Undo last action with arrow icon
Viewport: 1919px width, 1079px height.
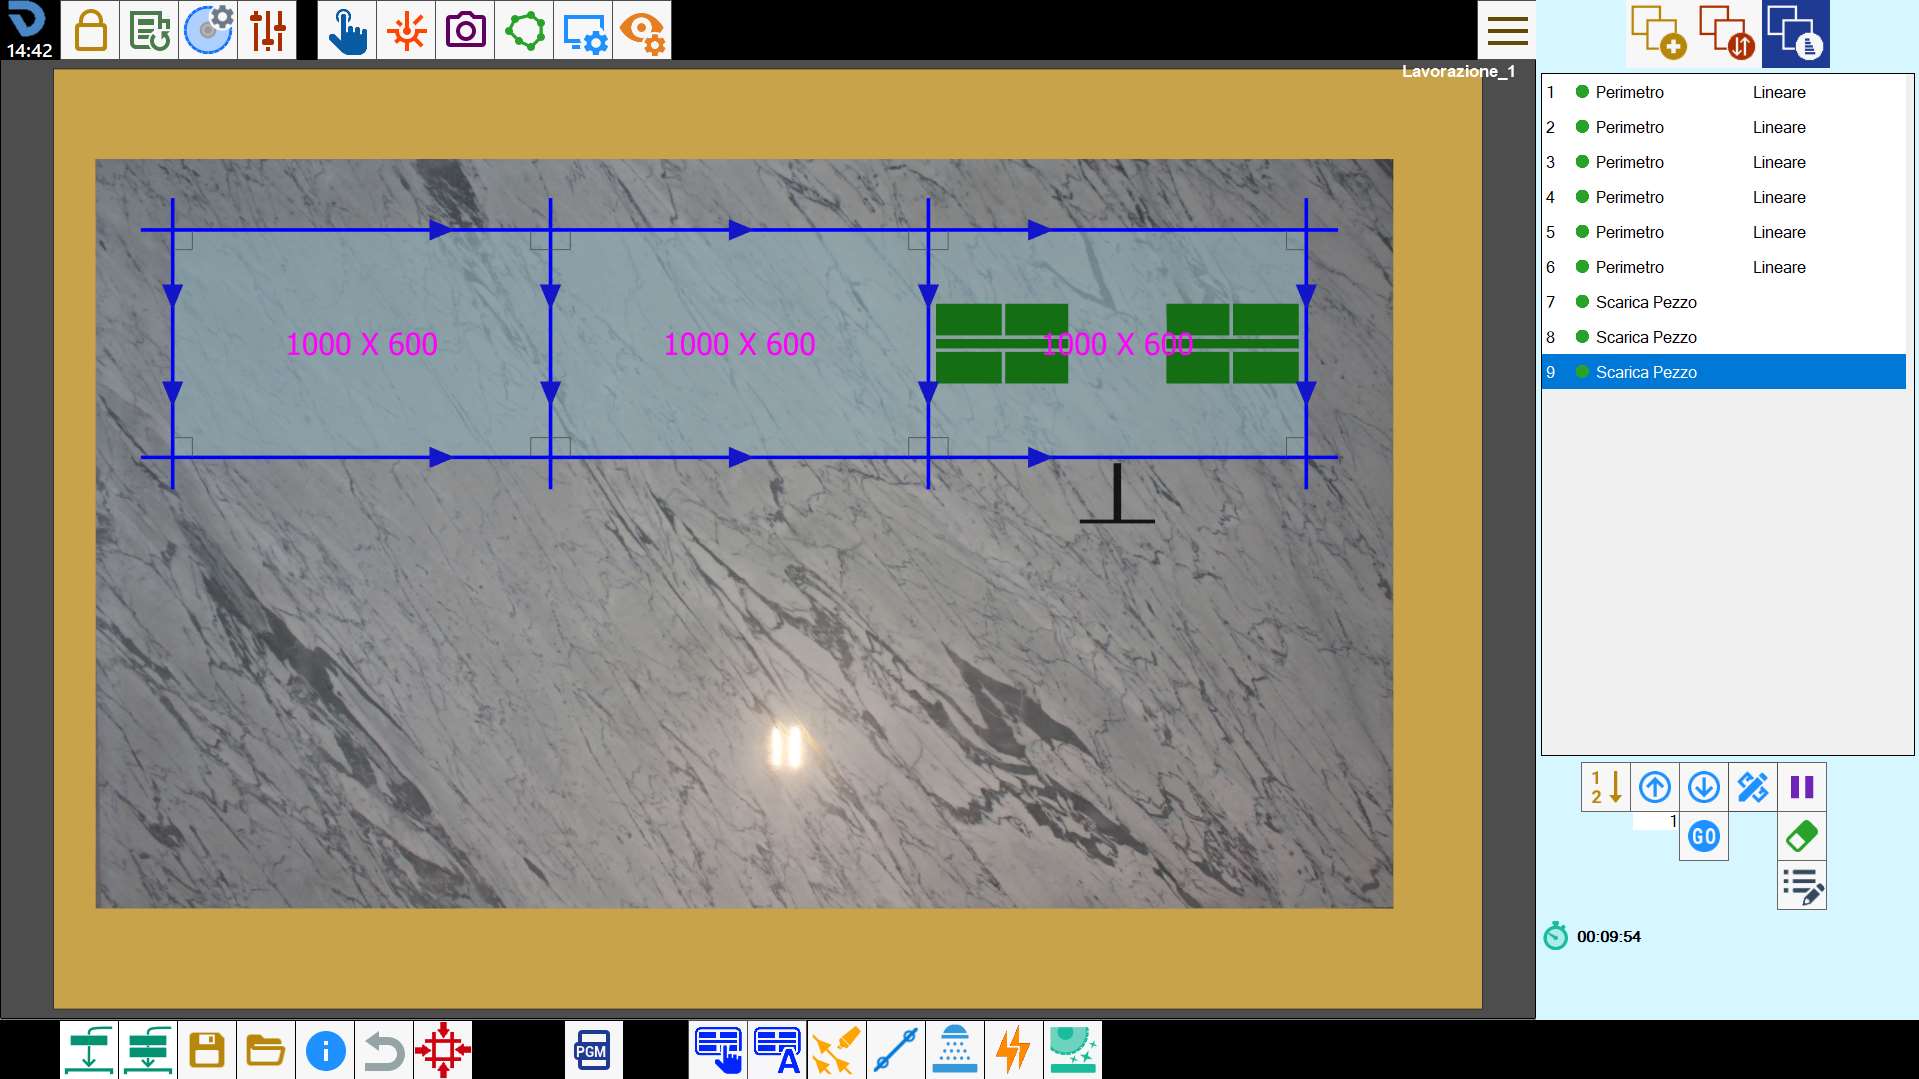(384, 1050)
